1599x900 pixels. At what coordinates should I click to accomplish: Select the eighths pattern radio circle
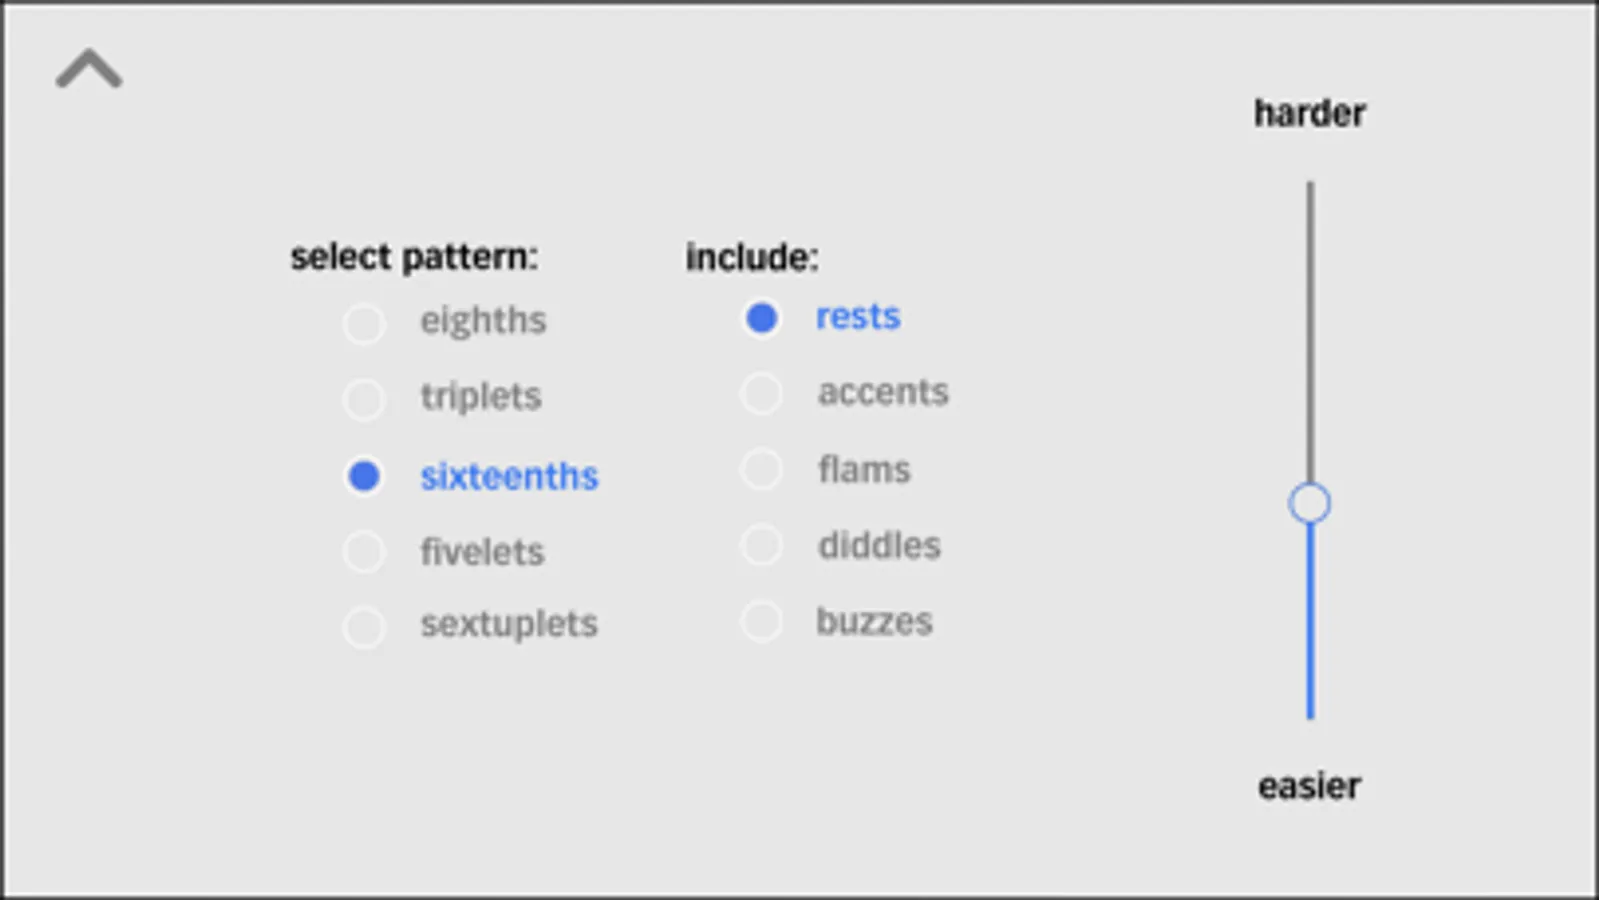click(x=364, y=323)
